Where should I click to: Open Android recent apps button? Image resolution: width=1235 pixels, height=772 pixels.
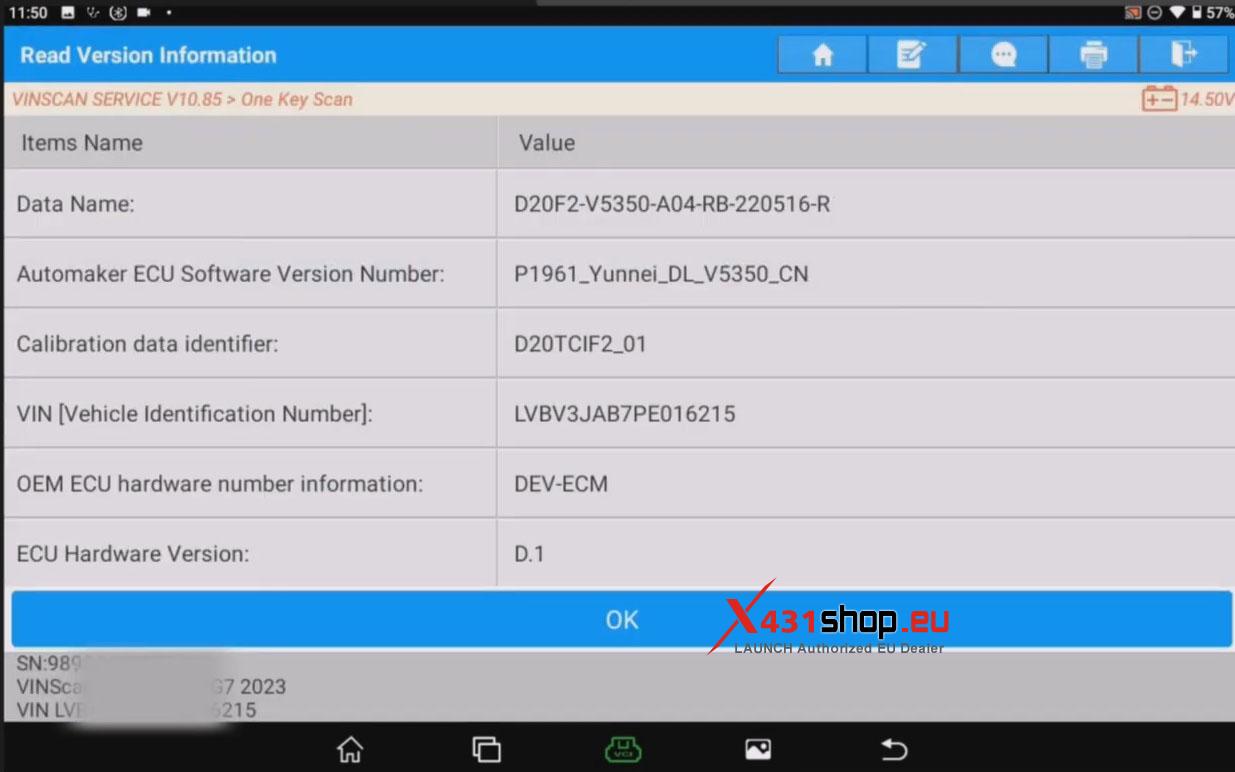pyautogui.click(x=486, y=749)
